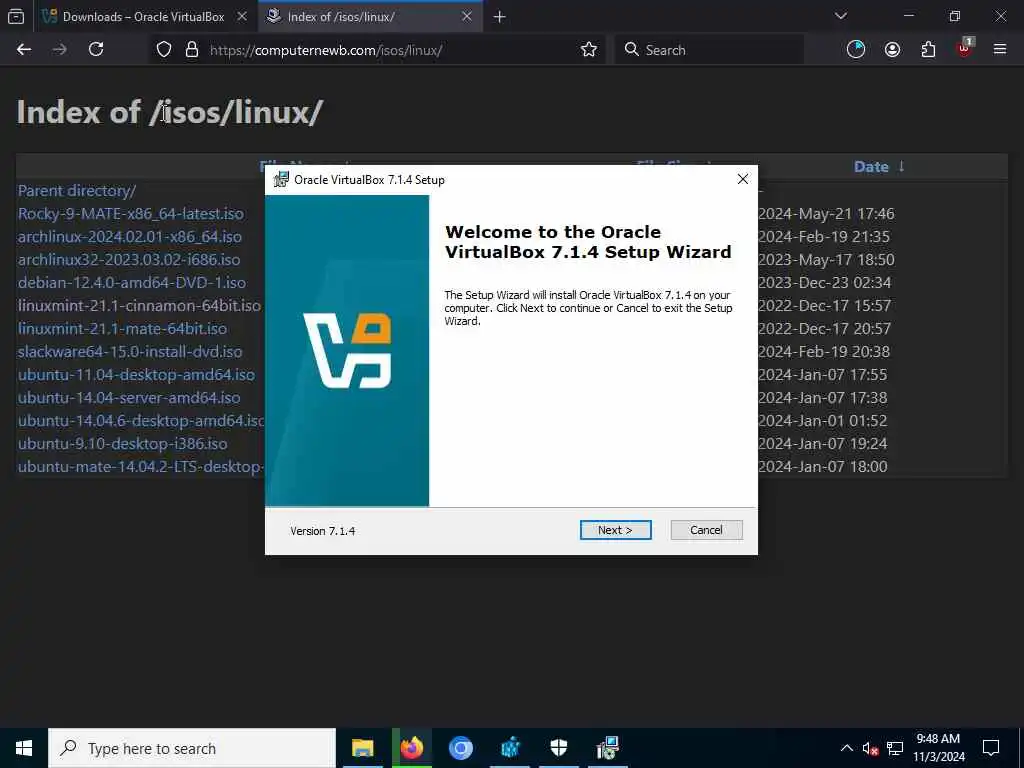Click the Firefox forward arrow
The width and height of the screenshot is (1024, 768).
tap(59, 50)
